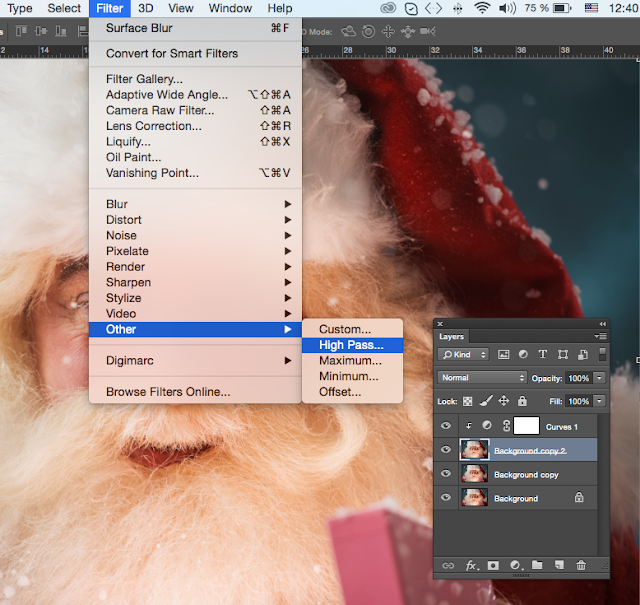Open the Normal blend mode dropdown
Viewport: 640px width, 605px height.
pyautogui.click(x=482, y=378)
